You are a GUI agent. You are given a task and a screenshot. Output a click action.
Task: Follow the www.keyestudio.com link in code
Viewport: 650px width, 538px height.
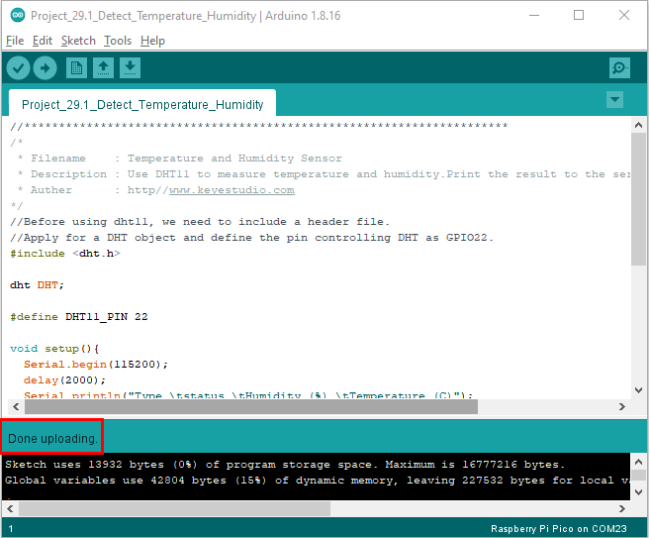[x=232, y=190]
